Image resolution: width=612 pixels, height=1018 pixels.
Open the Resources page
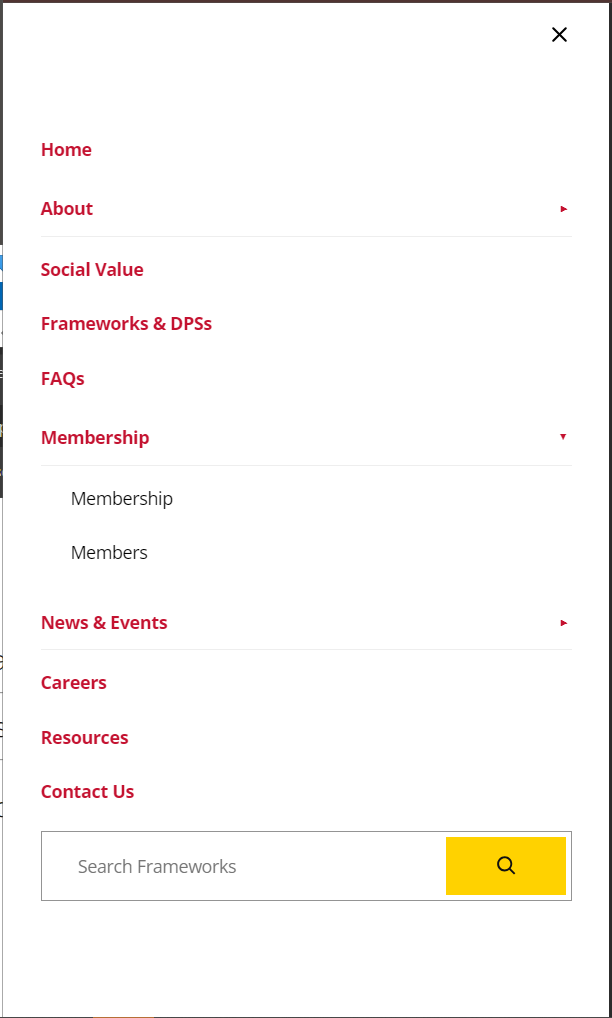(x=84, y=737)
